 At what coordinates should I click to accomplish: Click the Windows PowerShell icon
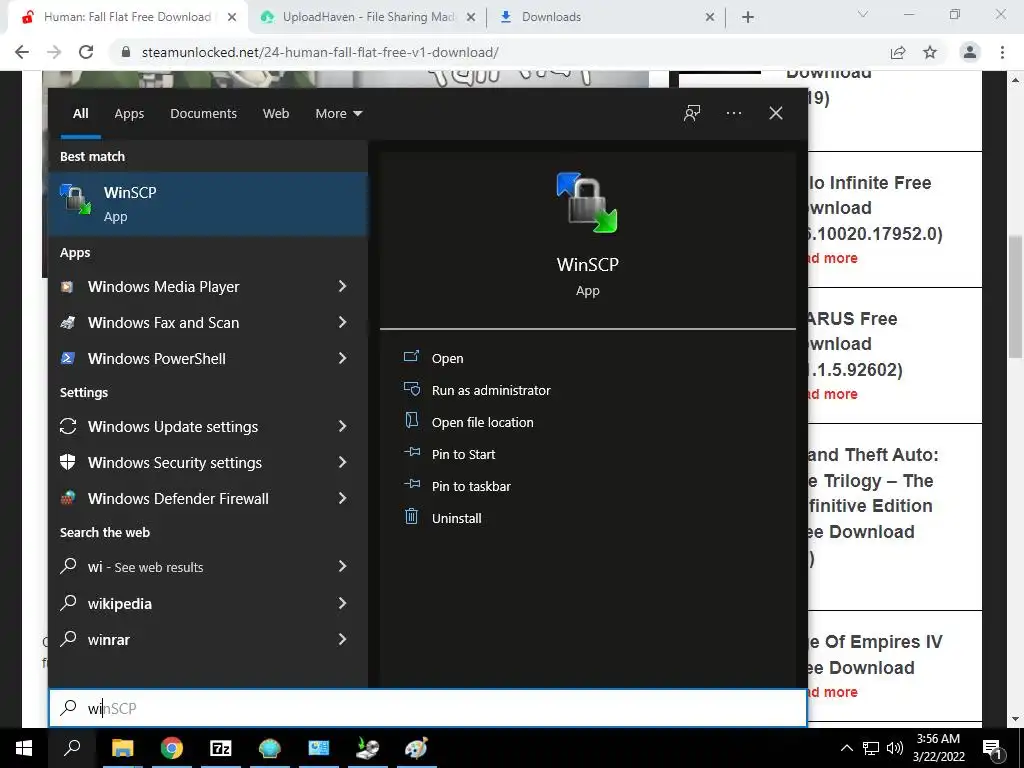[67, 359]
